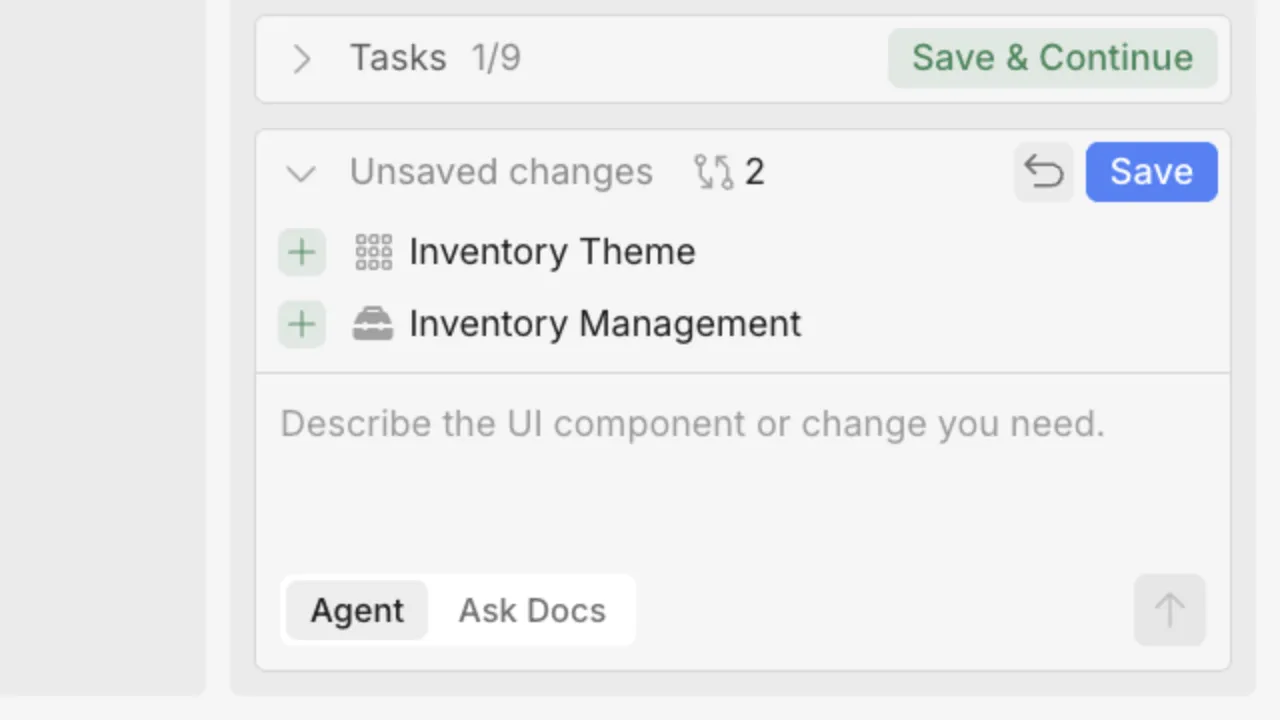
Task: Click the changes diff icon beside 2
Action: 714,173
